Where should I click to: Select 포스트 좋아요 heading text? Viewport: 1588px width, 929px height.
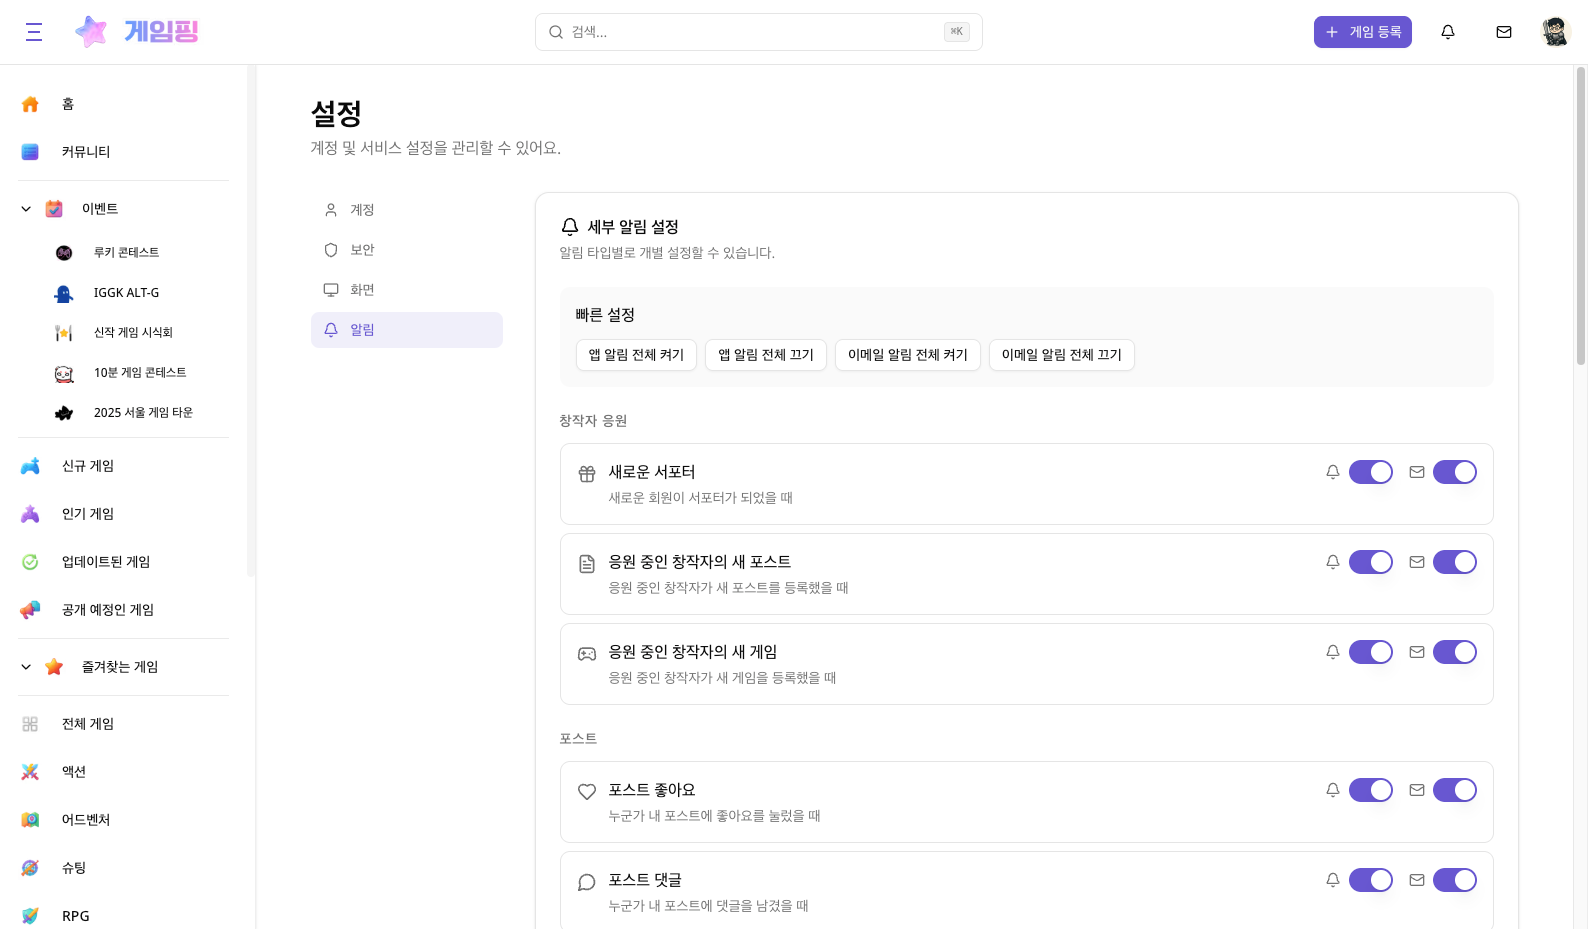coord(652,790)
